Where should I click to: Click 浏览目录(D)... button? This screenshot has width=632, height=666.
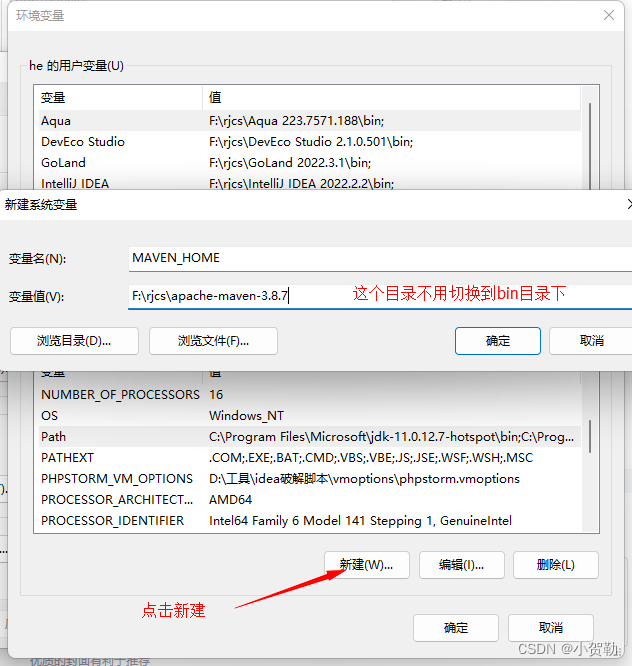pos(74,341)
